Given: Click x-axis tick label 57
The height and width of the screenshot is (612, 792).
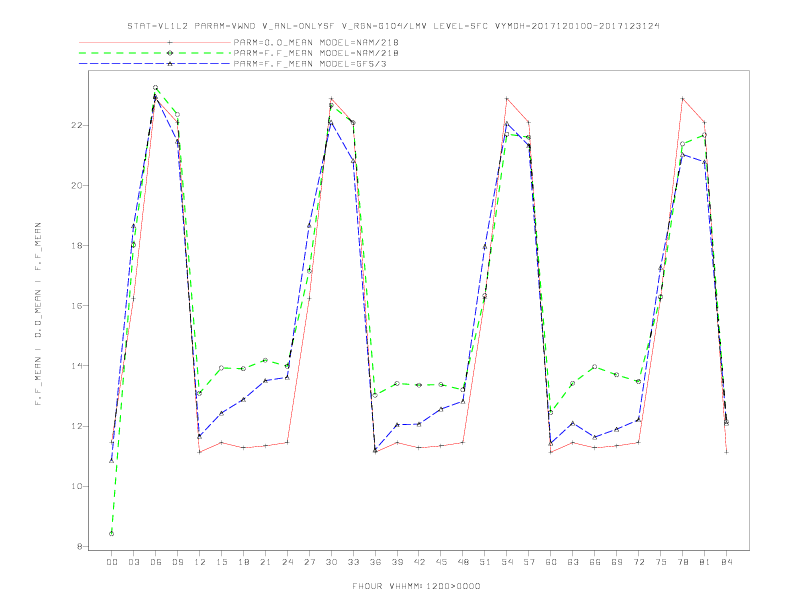Looking at the screenshot, I should coord(529,562).
